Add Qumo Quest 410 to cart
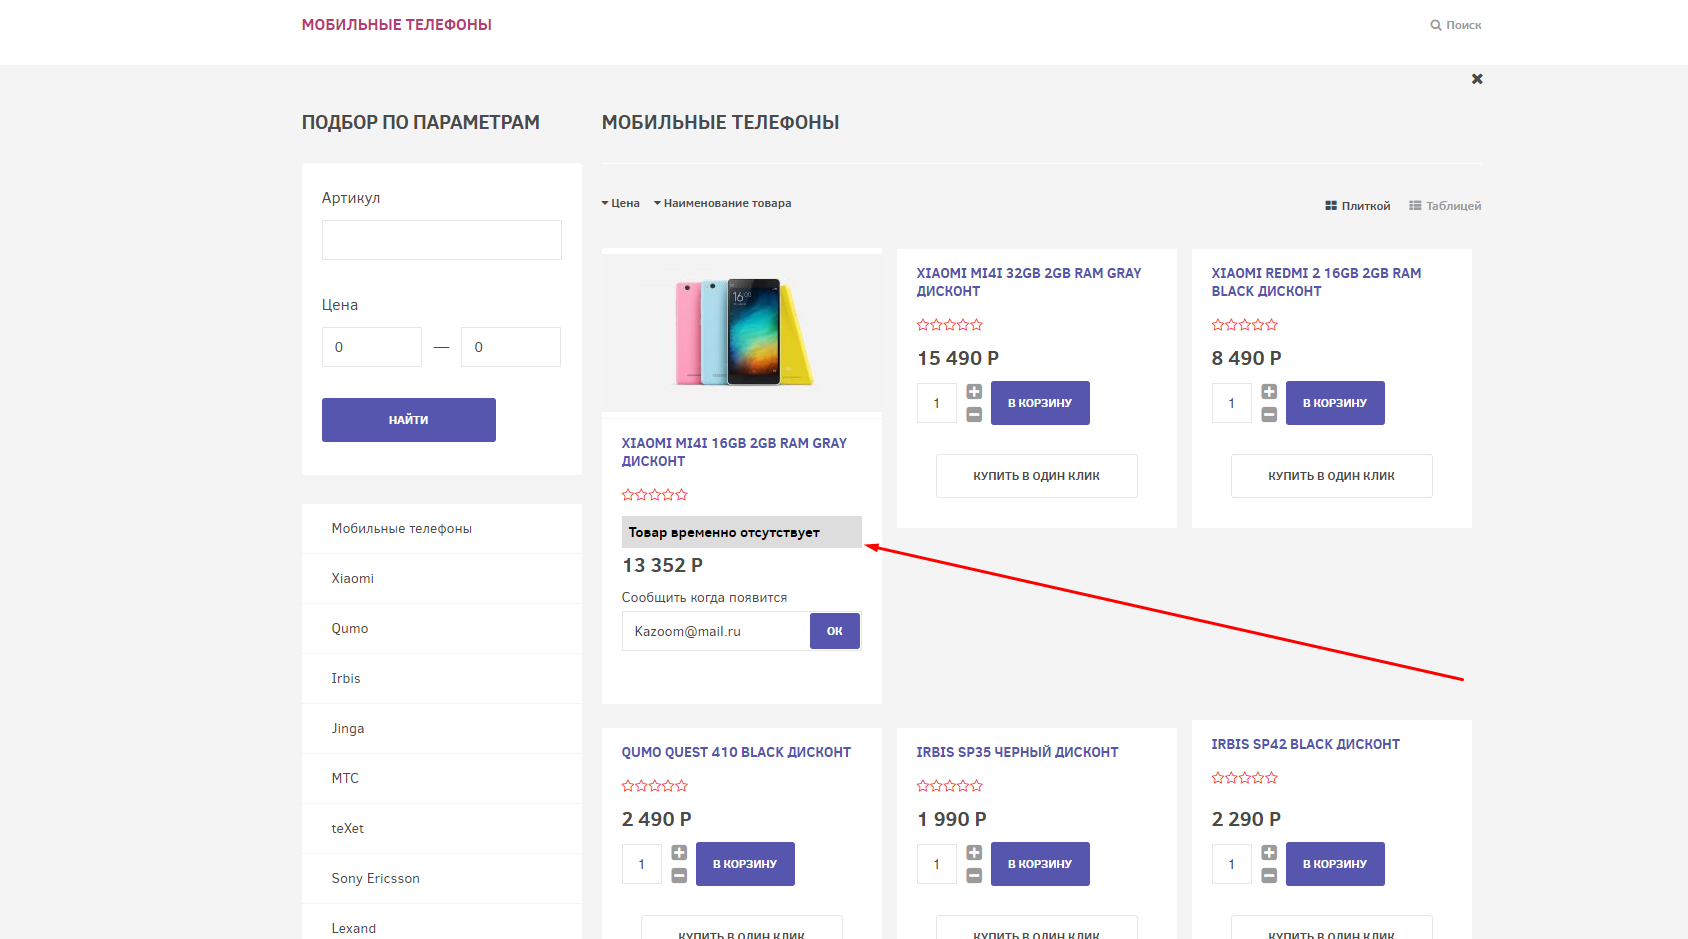Viewport: 1688px width, 939px height. click(745, 864)
